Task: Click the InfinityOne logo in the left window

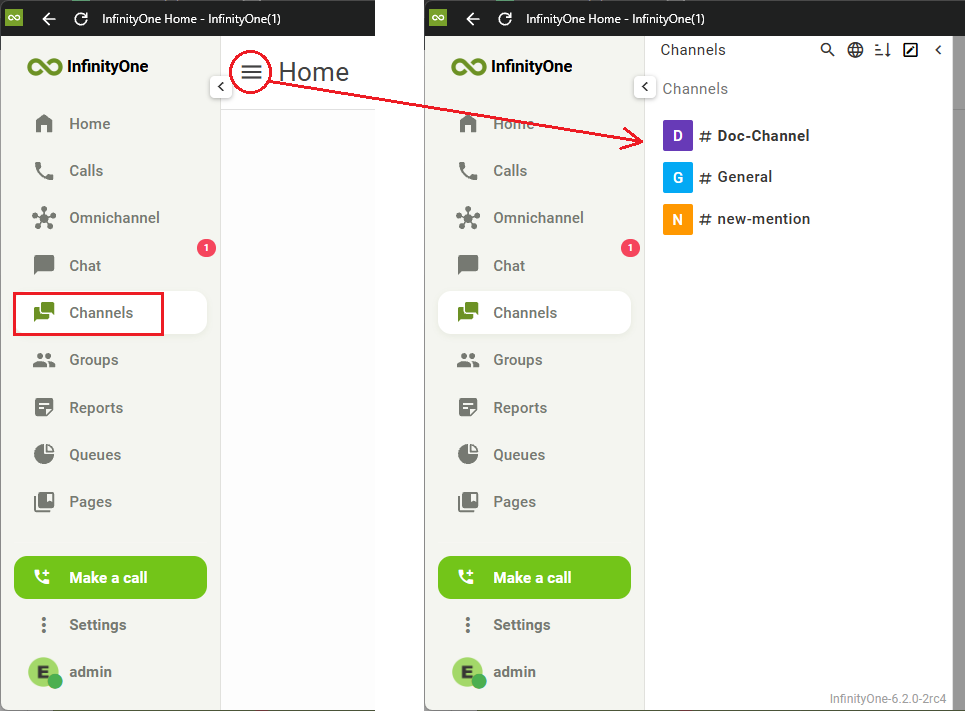Action: coord(88,66)
